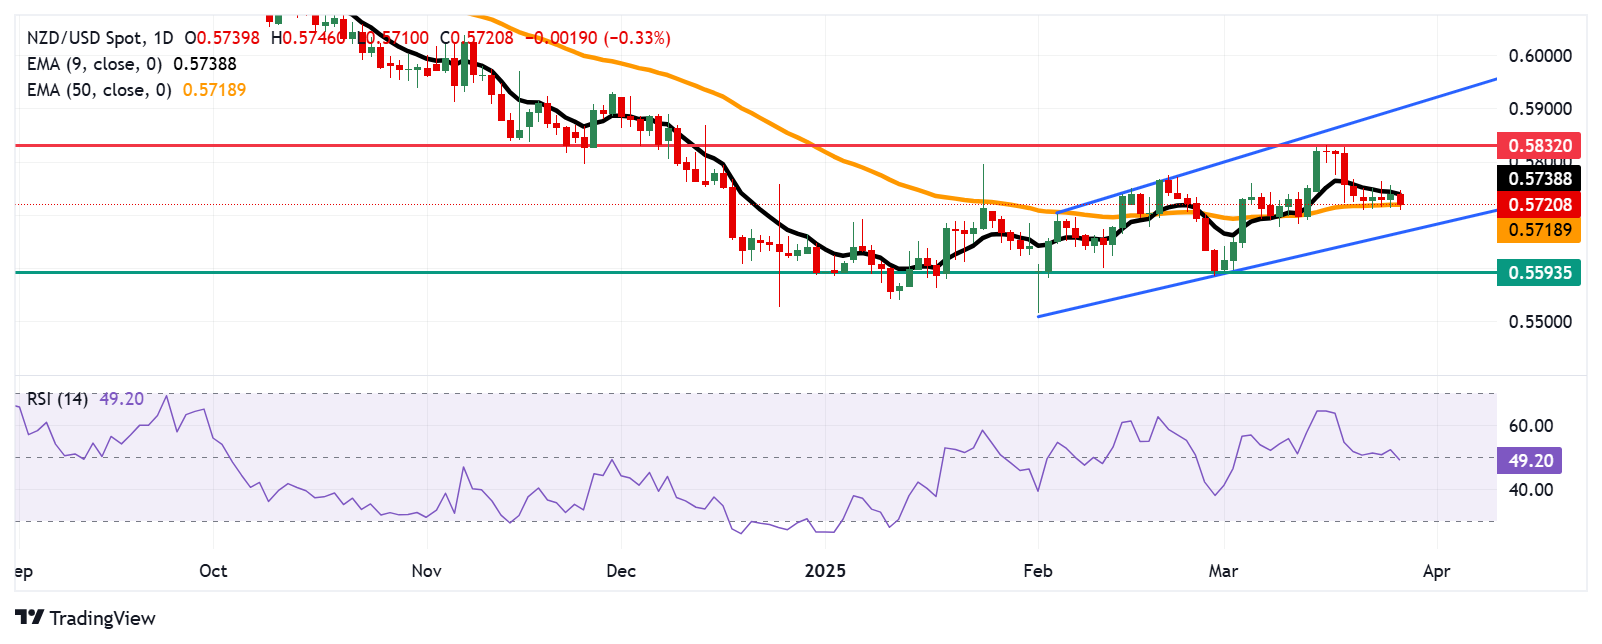Select the NZD/USD Spot symbol title
The width and height of the screenshot is (1602, 644).
pyautogui.click(x=84, y=38)
